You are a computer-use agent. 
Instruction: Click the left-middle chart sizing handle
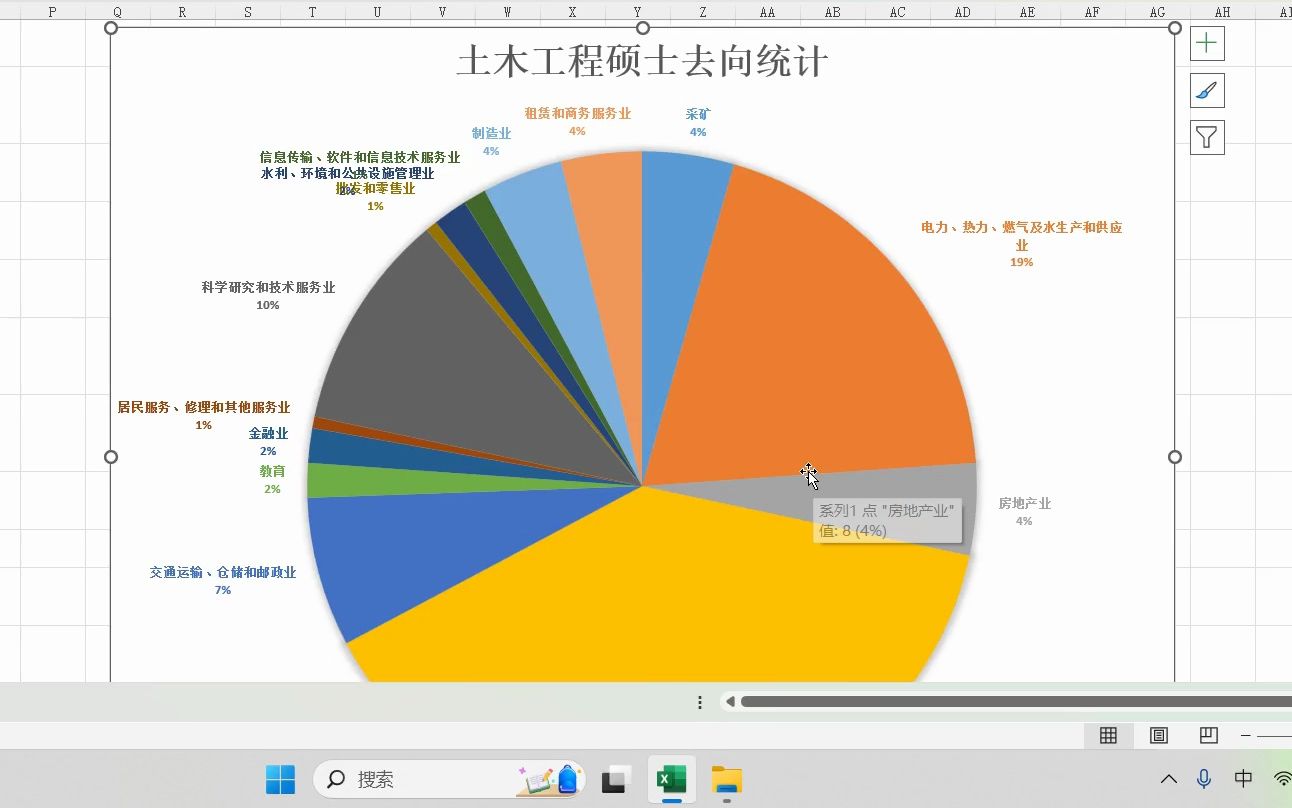pyautogui.click(x=111, y=457)
